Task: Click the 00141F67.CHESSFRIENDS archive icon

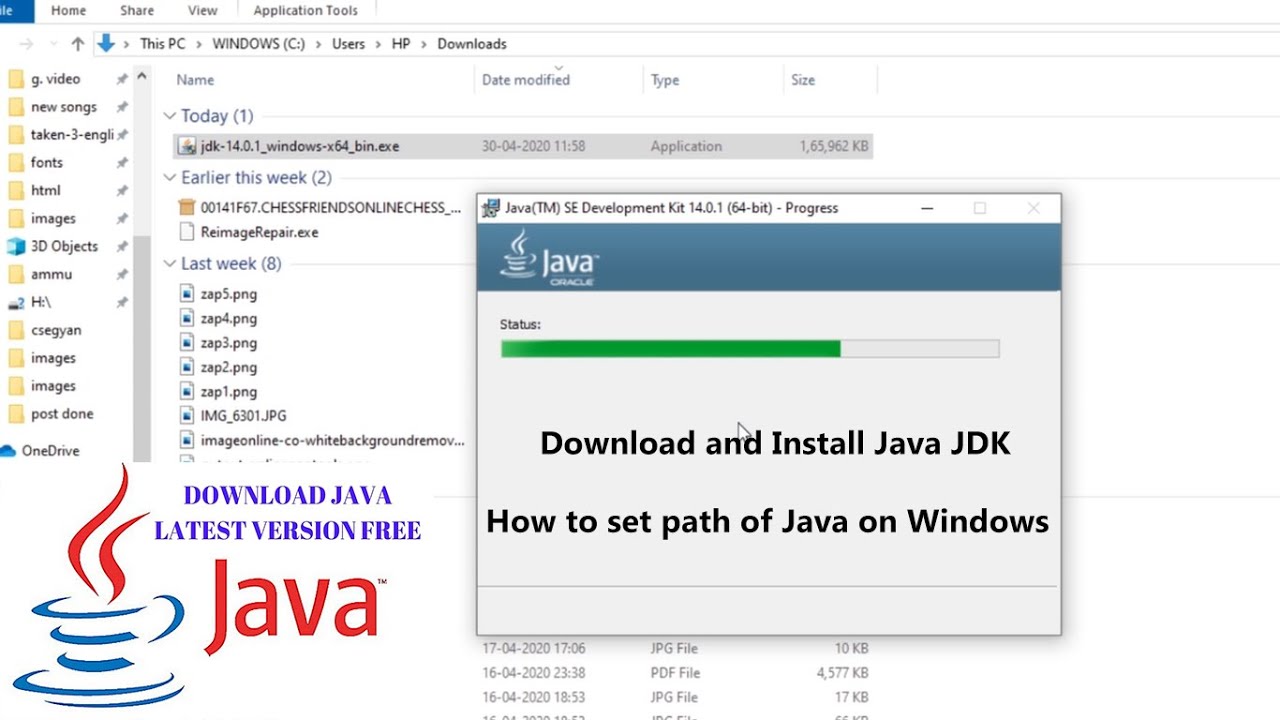Action: (186, 208)
